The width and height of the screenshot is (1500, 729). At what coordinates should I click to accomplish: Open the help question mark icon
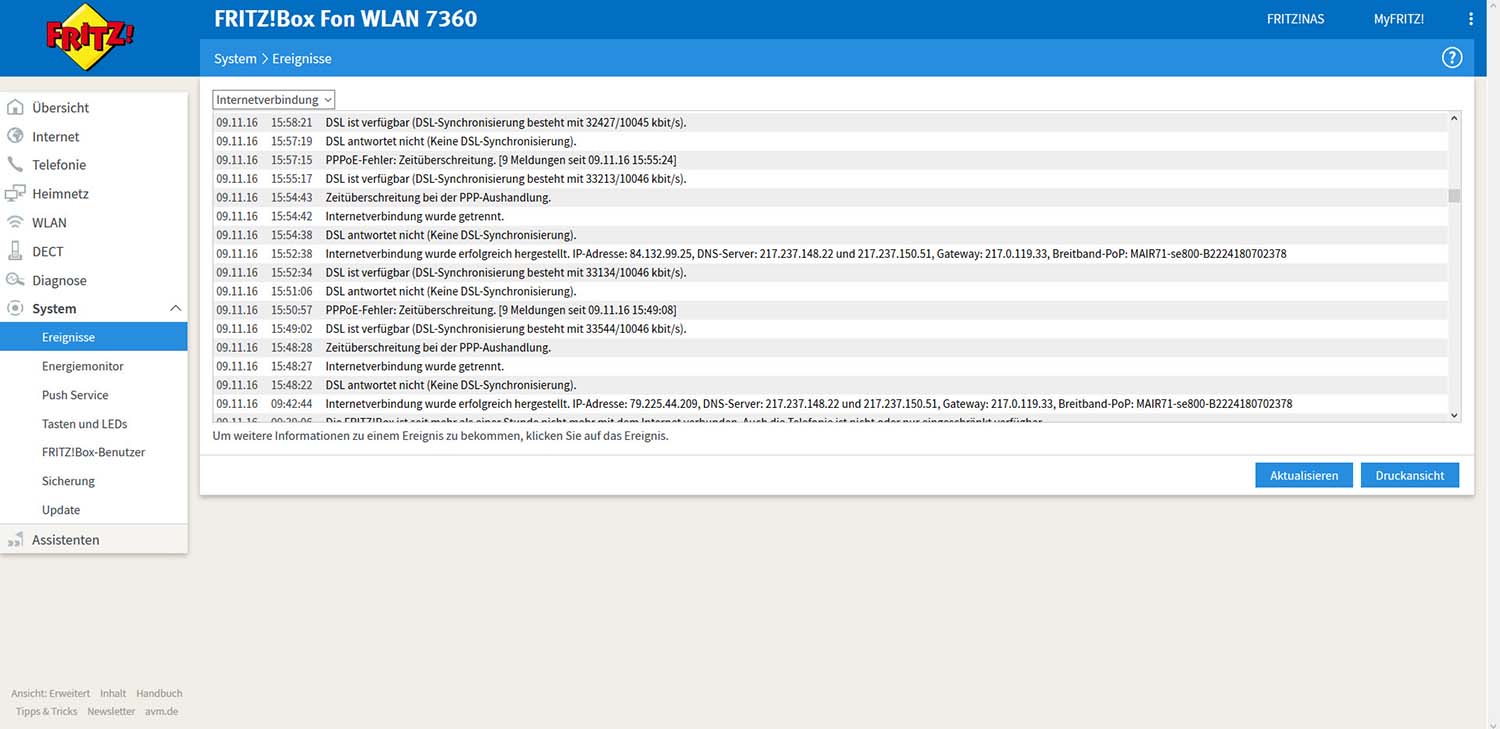(x=1451, y=58)
